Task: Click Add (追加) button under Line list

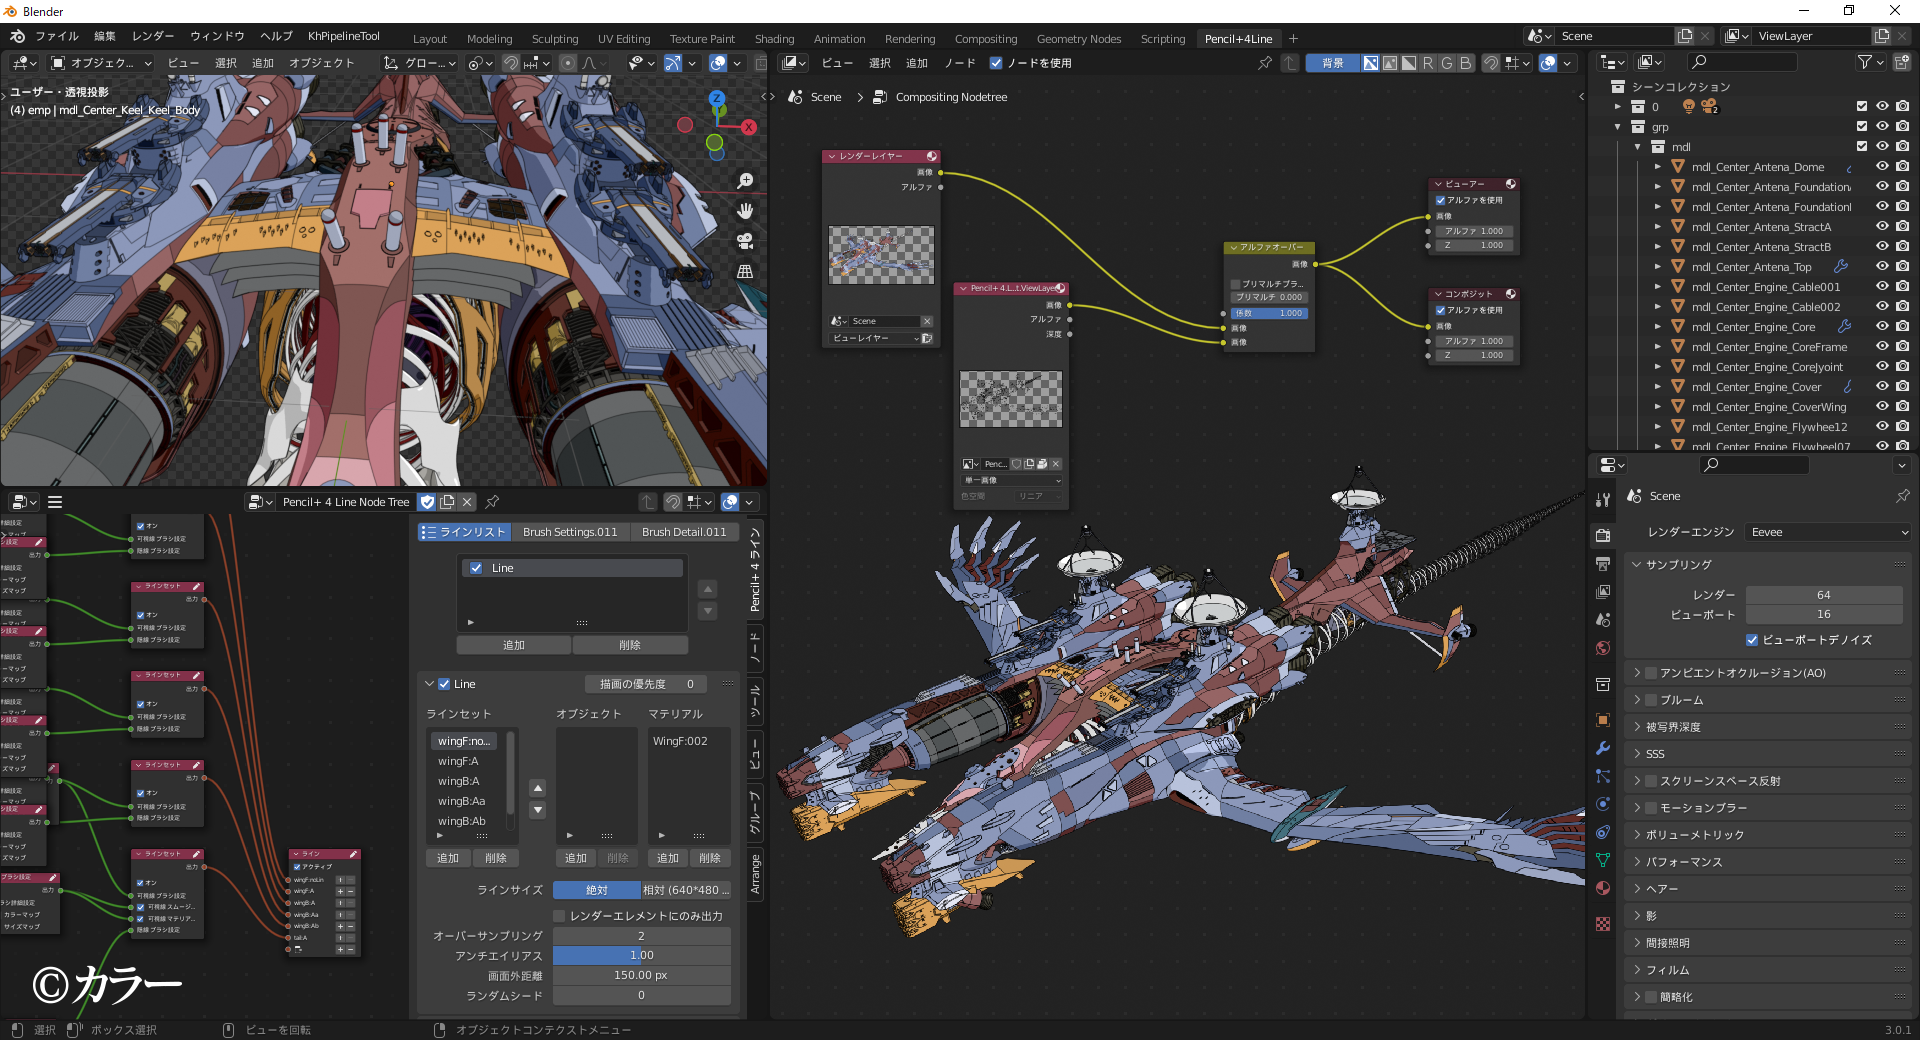Action: point(513,645)
